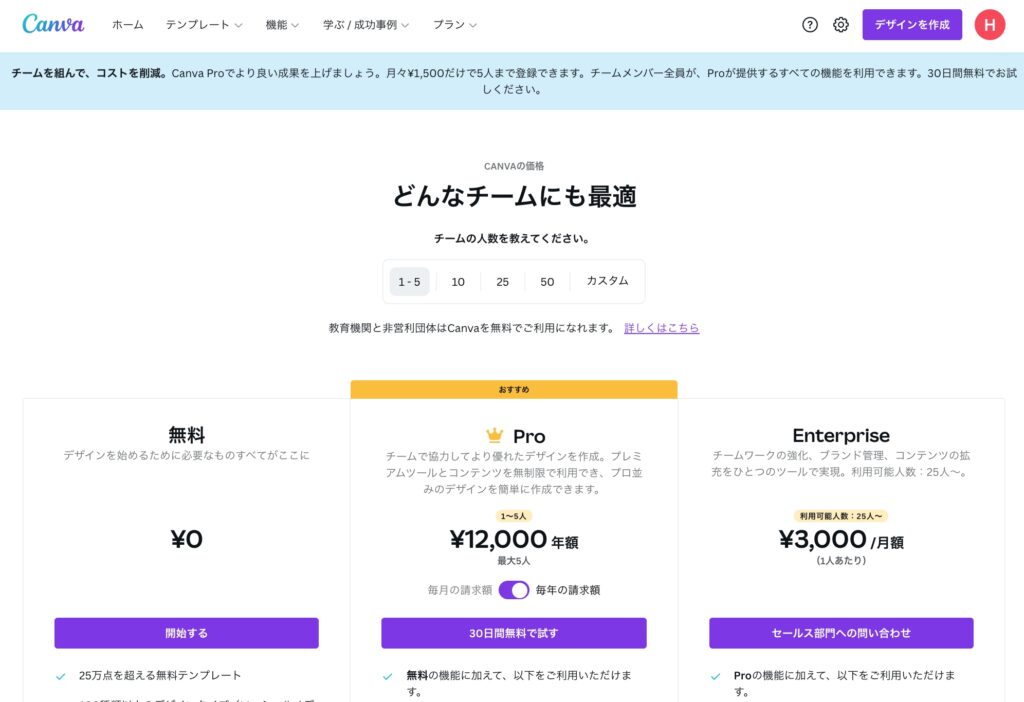Click the 1〜5人 badge in Pro card
1024x702 pixels.
(513, 516)
